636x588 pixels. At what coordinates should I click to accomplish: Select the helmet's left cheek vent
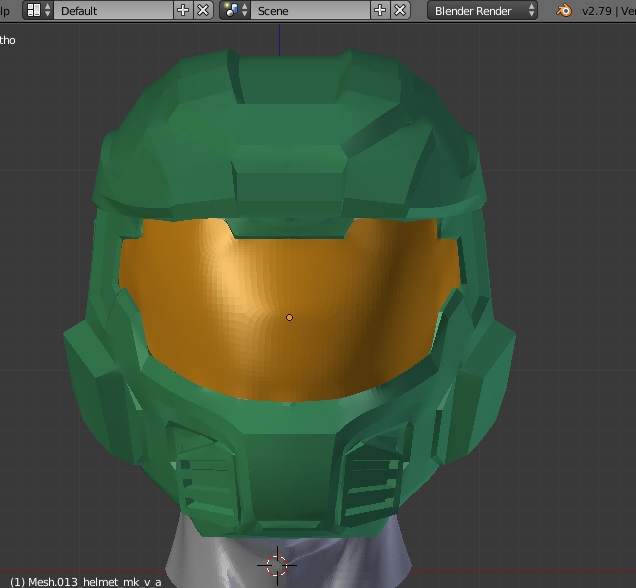pyautogui.click(x=208, y=482)
